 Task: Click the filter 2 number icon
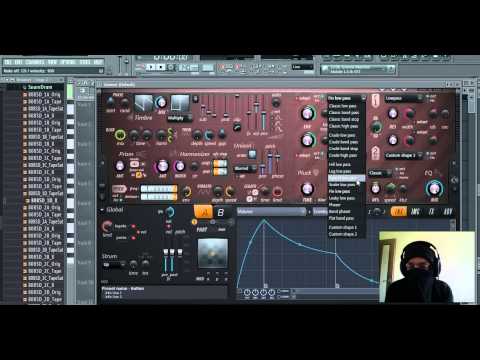pyautogui.click(x=376, y=153)
